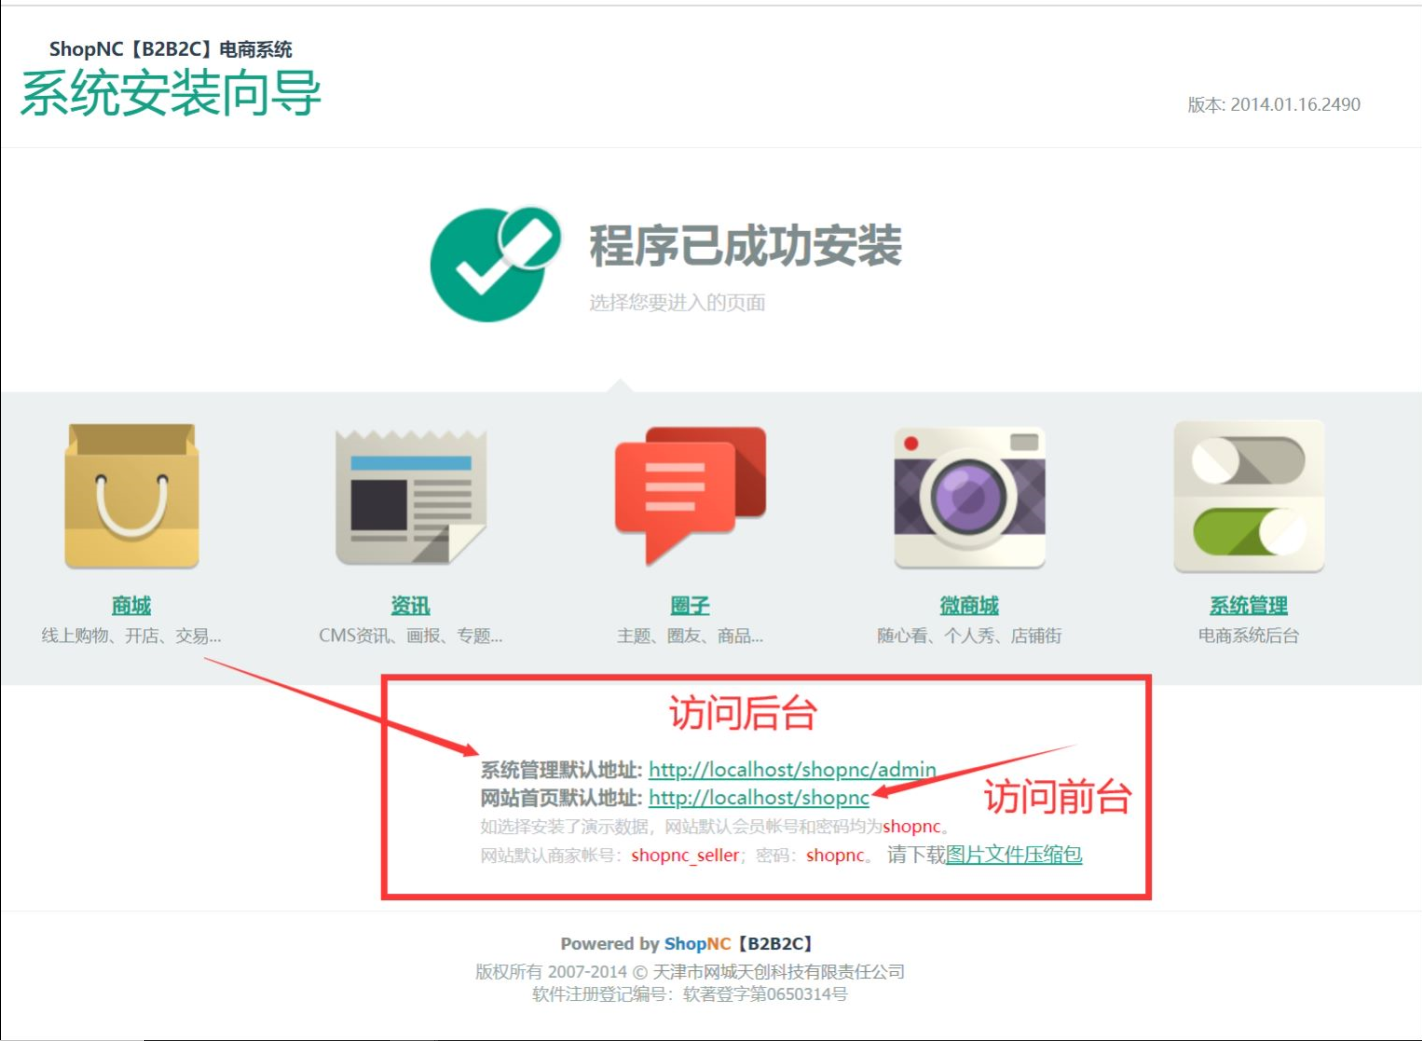Open the camera 微商城 icon
This screenshot has width=1422, height=1041.
[969, 497]
